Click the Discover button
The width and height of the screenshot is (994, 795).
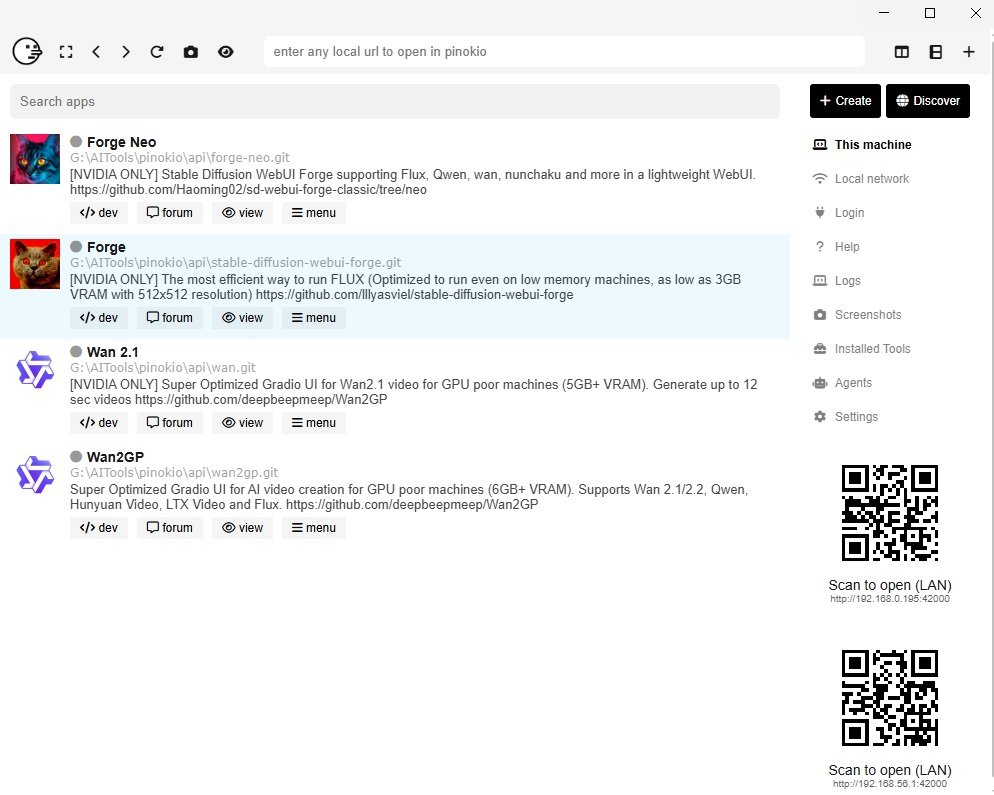point(927,101)
